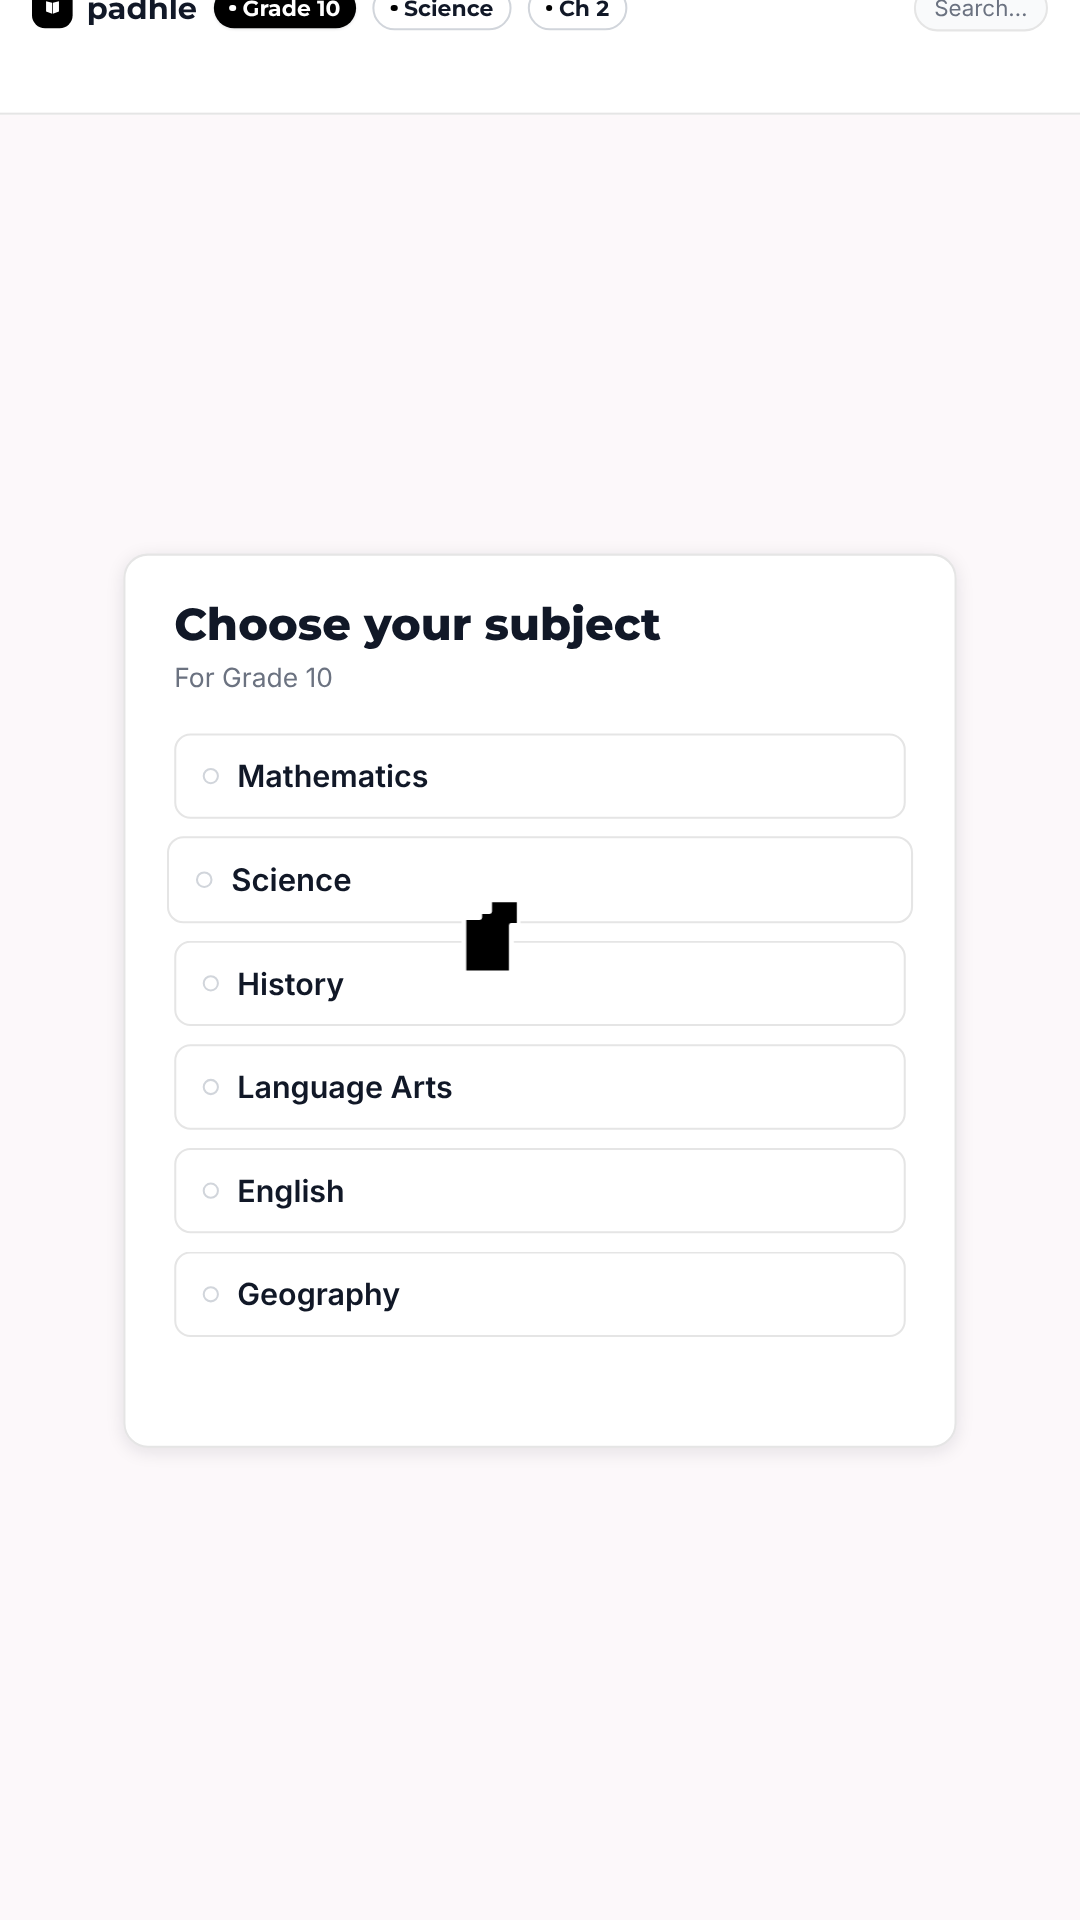Toggle the Geography radio circle

(211, 1294)
